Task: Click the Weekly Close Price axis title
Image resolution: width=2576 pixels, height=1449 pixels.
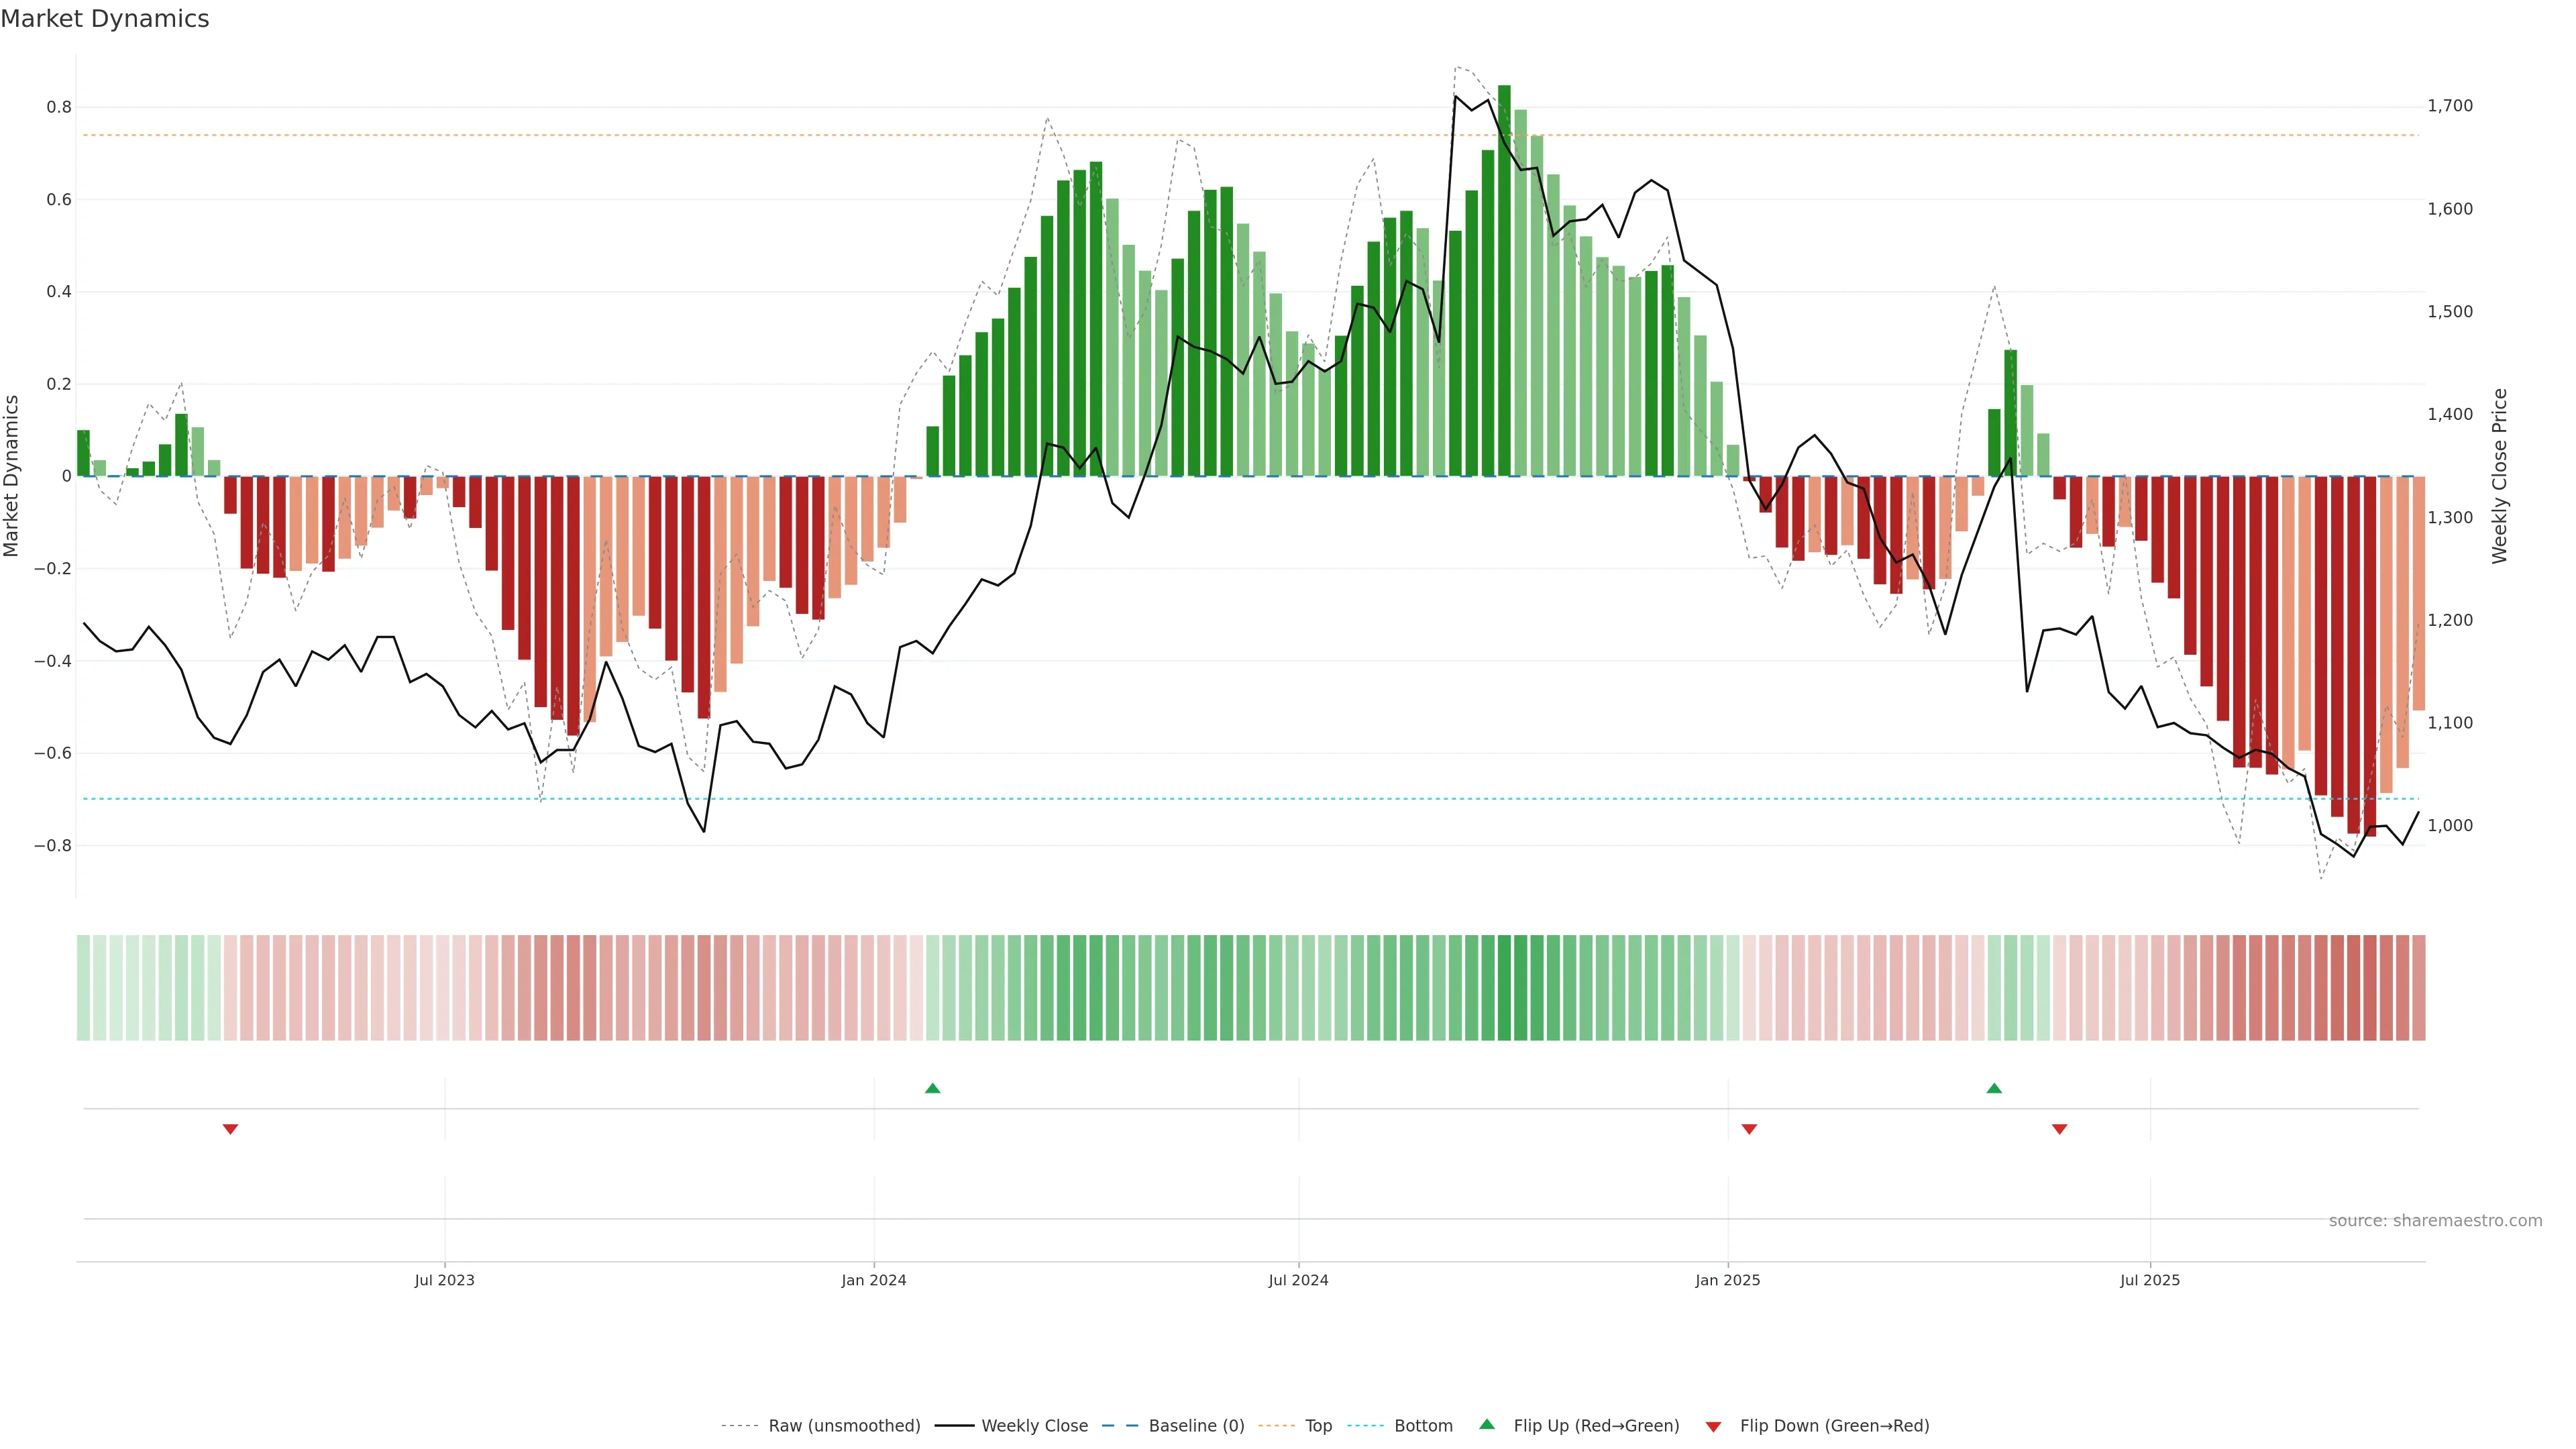Action: [2499, 476]
